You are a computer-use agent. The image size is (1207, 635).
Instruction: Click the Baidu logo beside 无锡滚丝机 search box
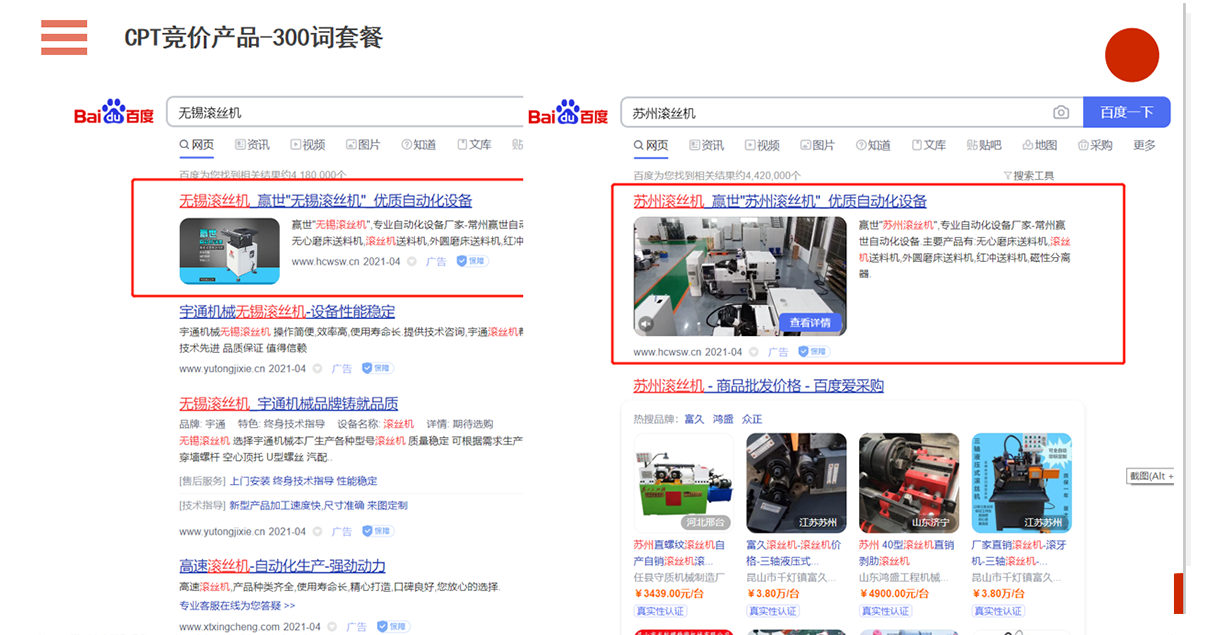(114, 113)
